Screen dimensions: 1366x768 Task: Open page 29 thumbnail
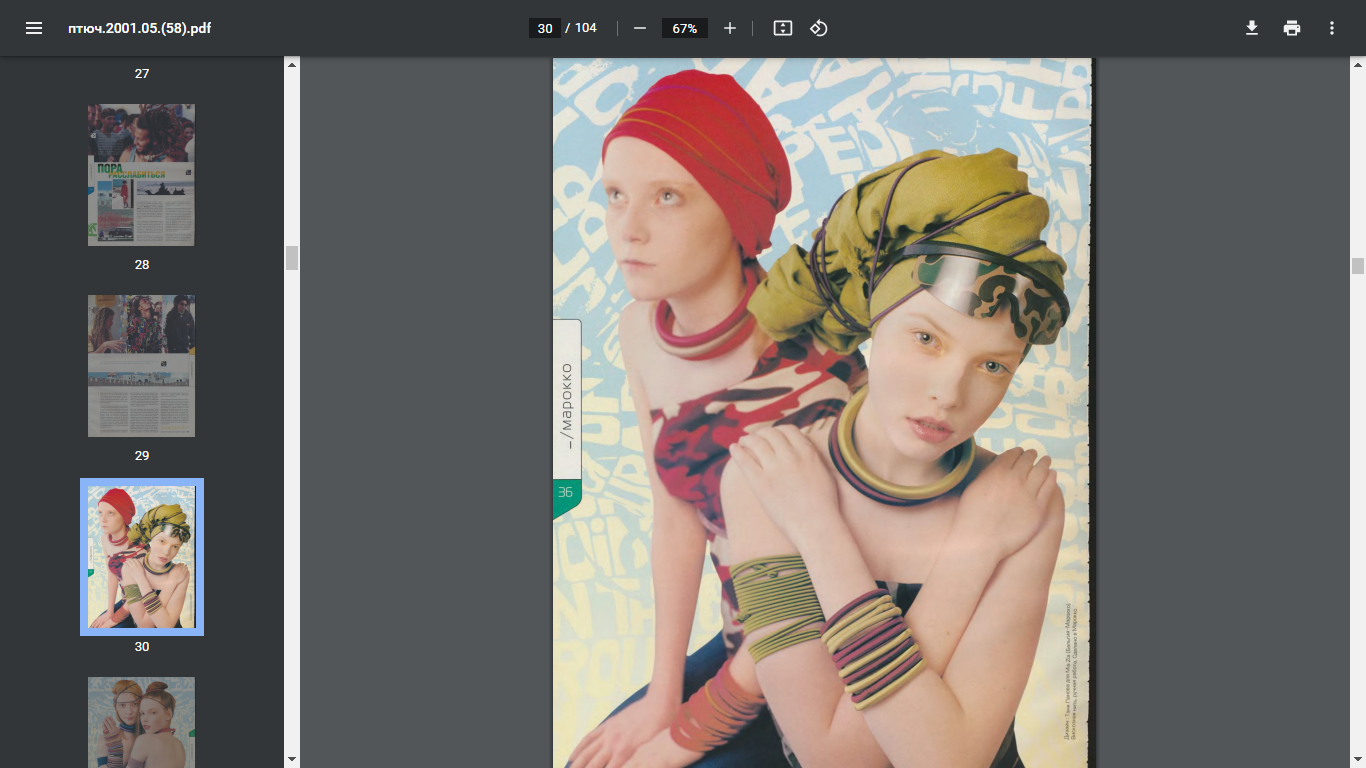click(141, 366)
